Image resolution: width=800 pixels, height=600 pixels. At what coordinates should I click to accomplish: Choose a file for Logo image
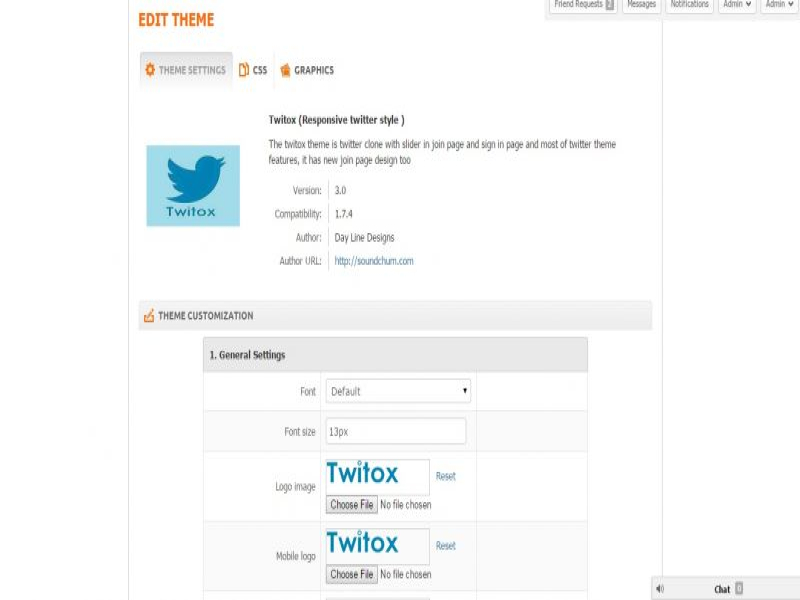coord(351,505)
